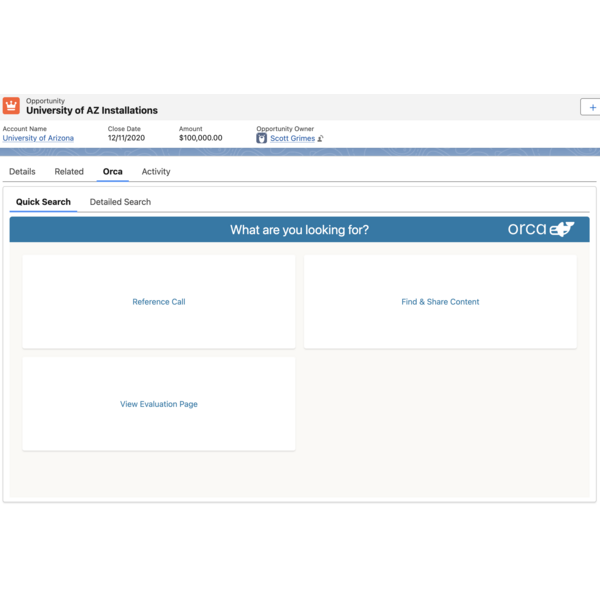Click the University of AZ Installations title
Screen dimensions: 600x600
click(92, 111)
